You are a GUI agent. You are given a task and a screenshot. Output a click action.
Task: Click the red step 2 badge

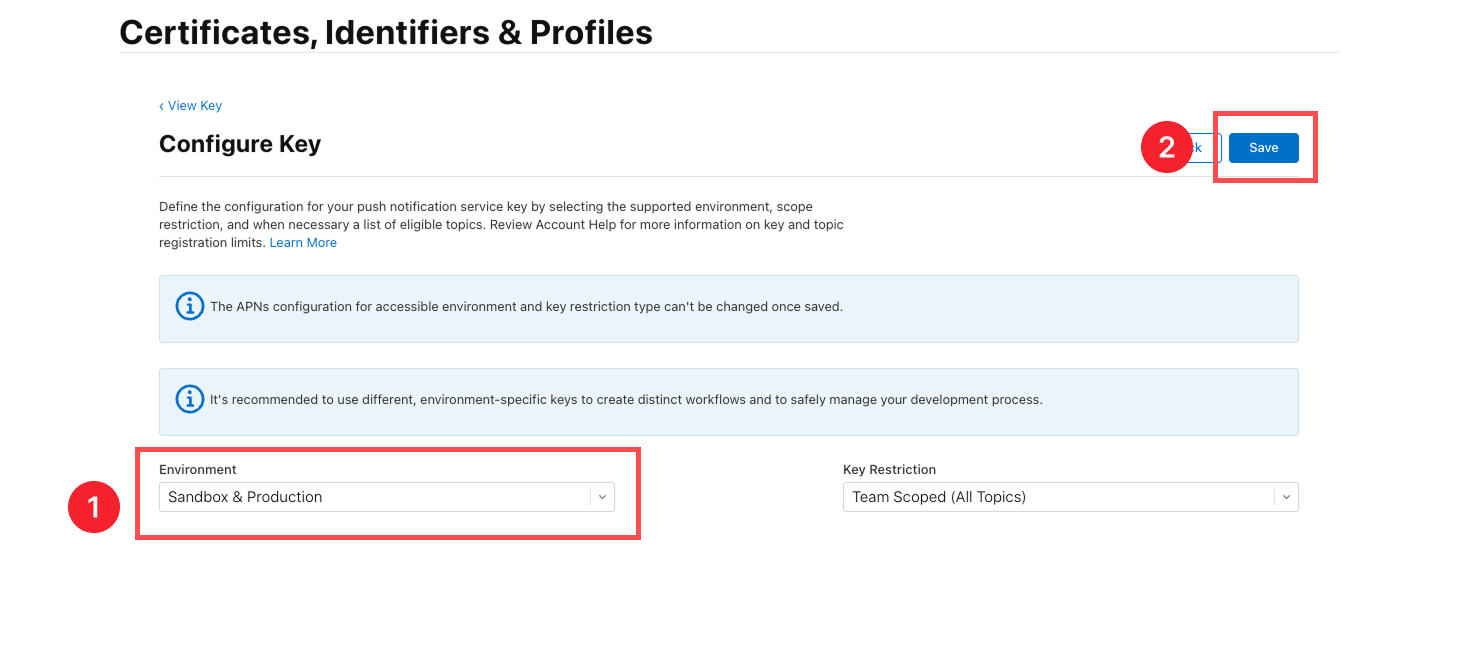click(1166, 148)
